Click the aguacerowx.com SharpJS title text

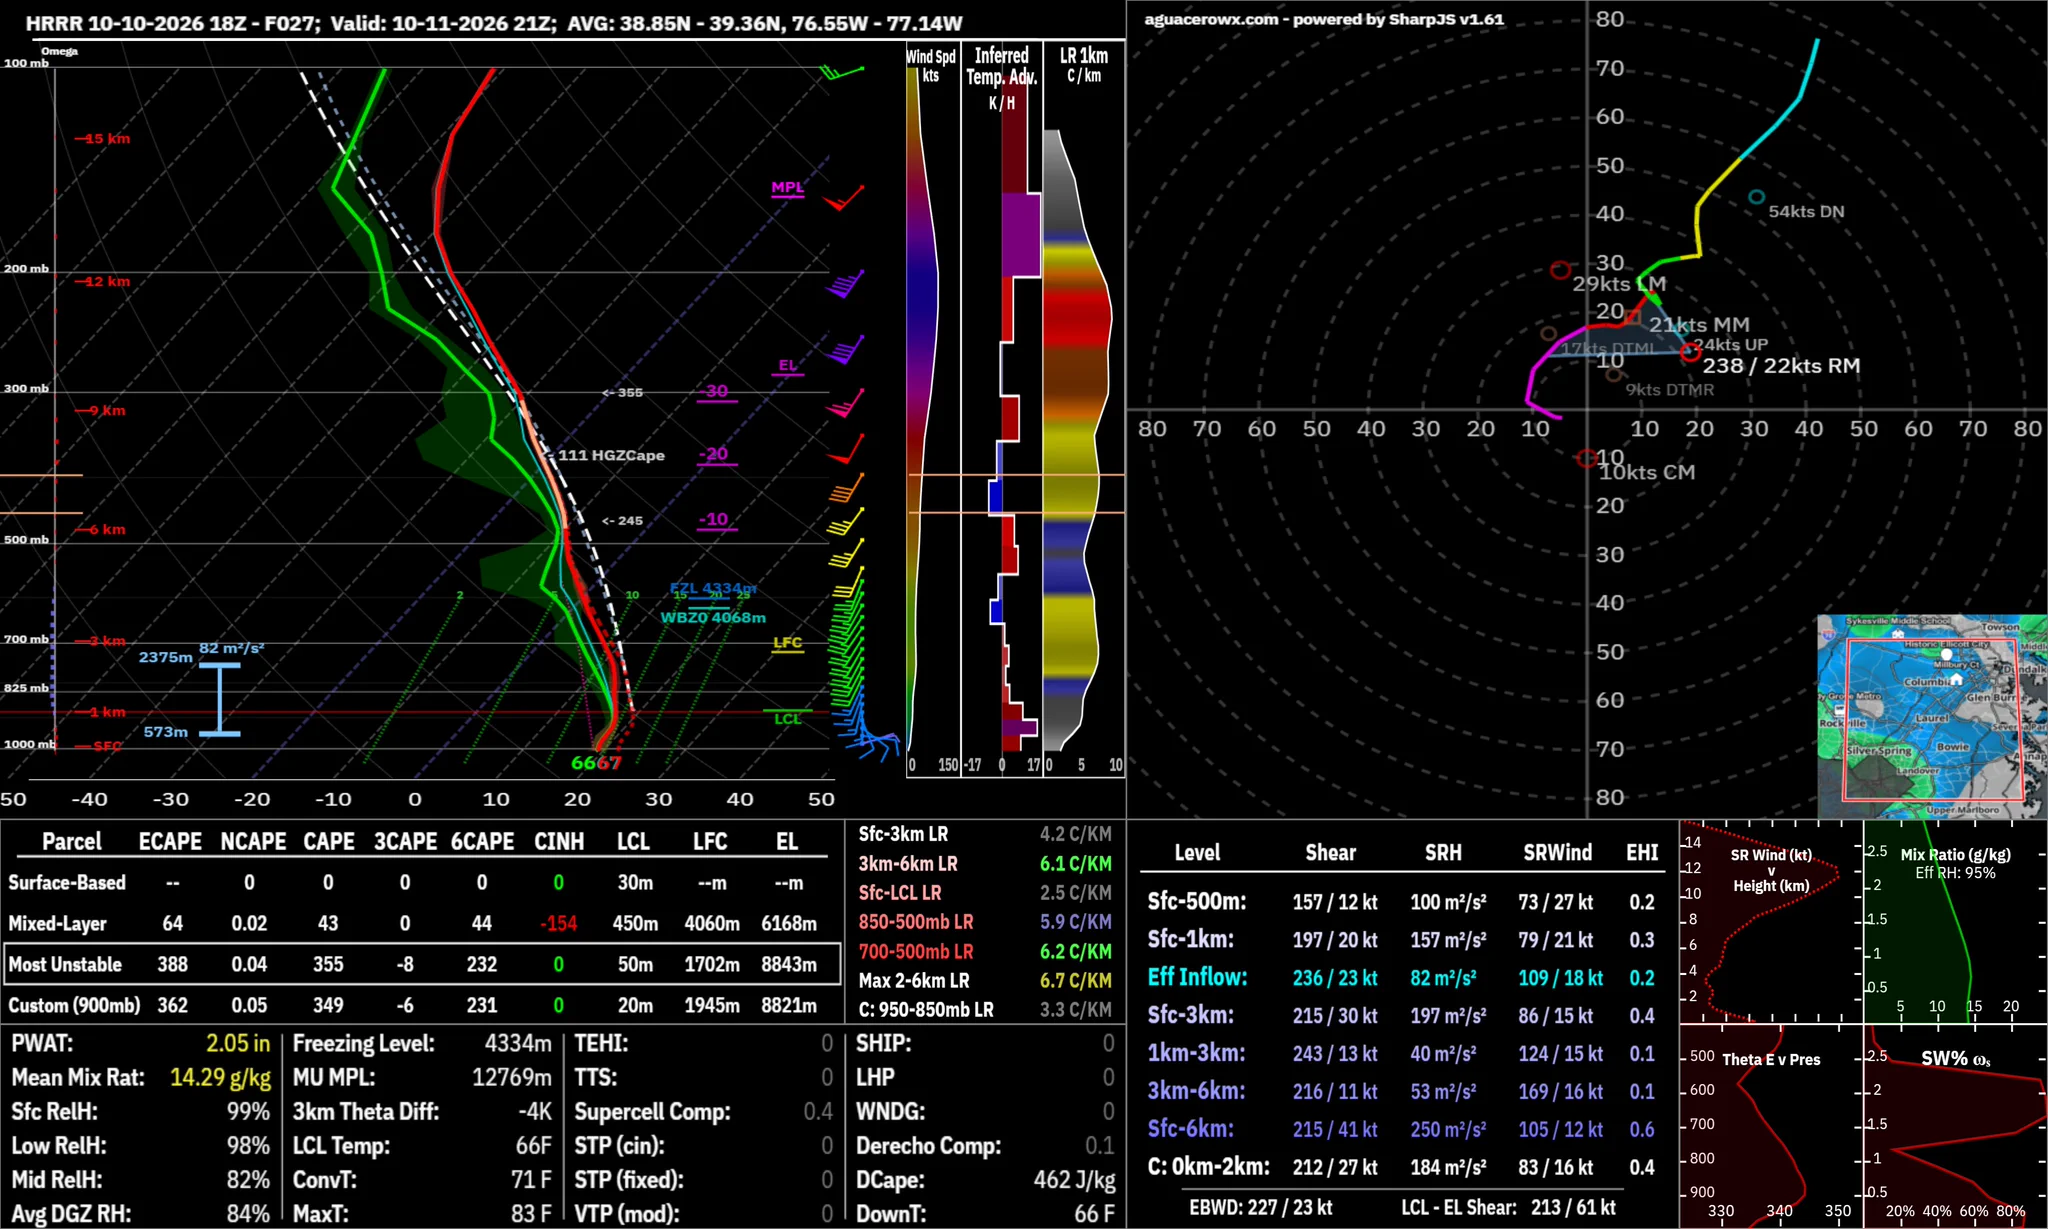(x=1324, y=19)
